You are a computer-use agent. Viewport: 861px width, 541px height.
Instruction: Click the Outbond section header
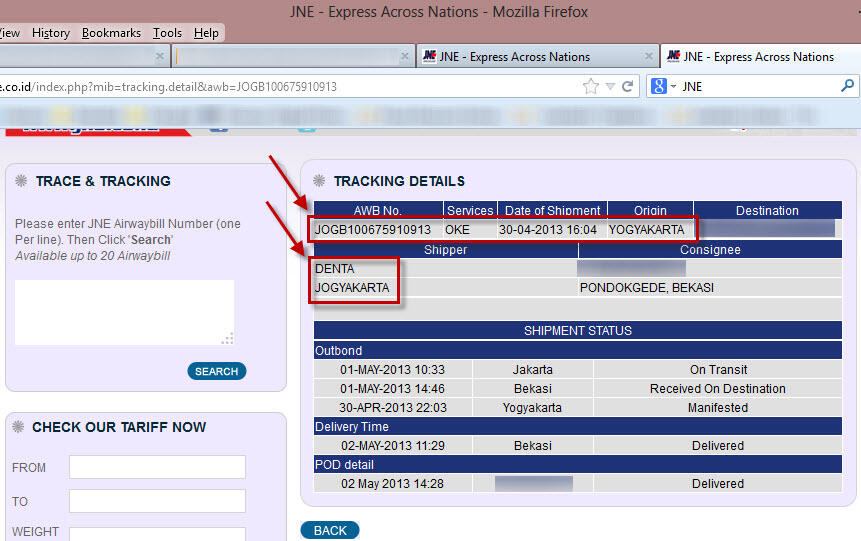(578, 350)
